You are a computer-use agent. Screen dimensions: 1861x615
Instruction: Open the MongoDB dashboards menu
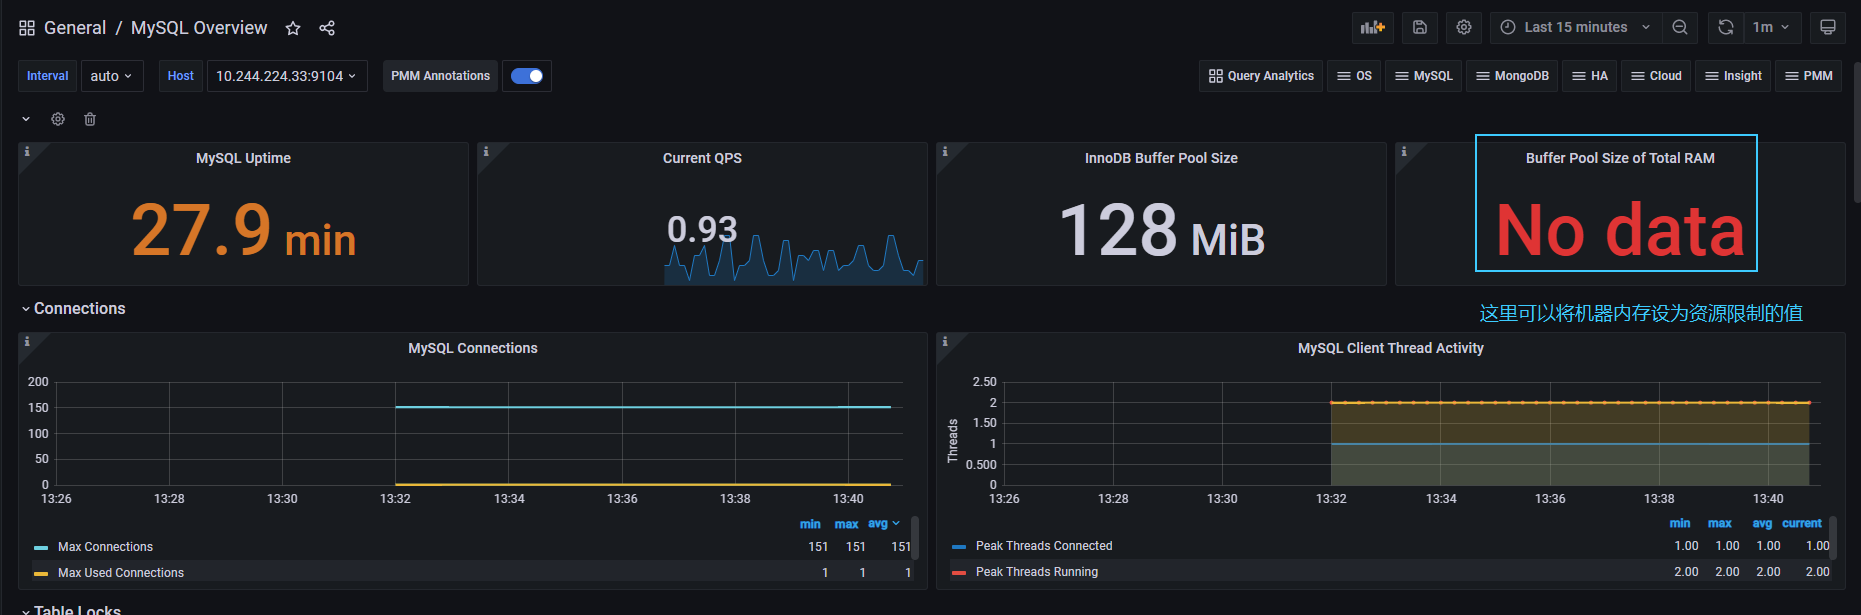pyautogui.click(x=1512, y=76)
